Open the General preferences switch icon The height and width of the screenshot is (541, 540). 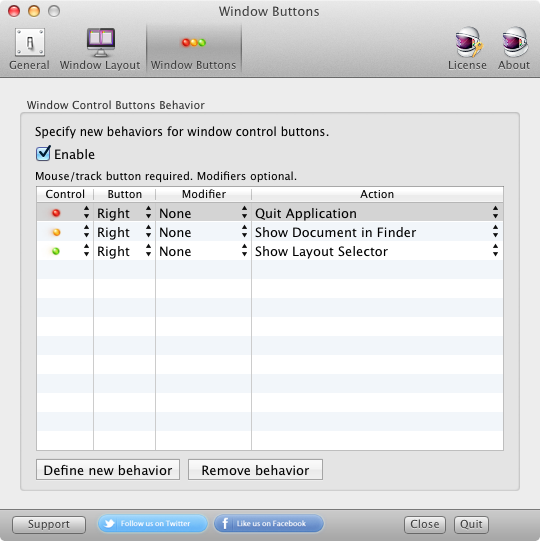(30, 42)
